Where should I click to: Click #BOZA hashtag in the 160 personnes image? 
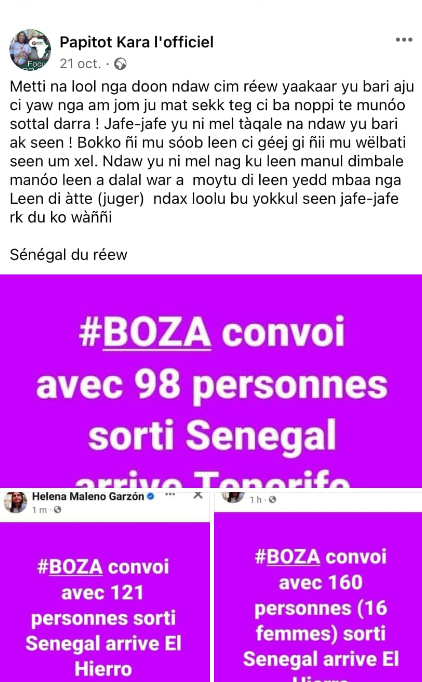tap(288, 557)
